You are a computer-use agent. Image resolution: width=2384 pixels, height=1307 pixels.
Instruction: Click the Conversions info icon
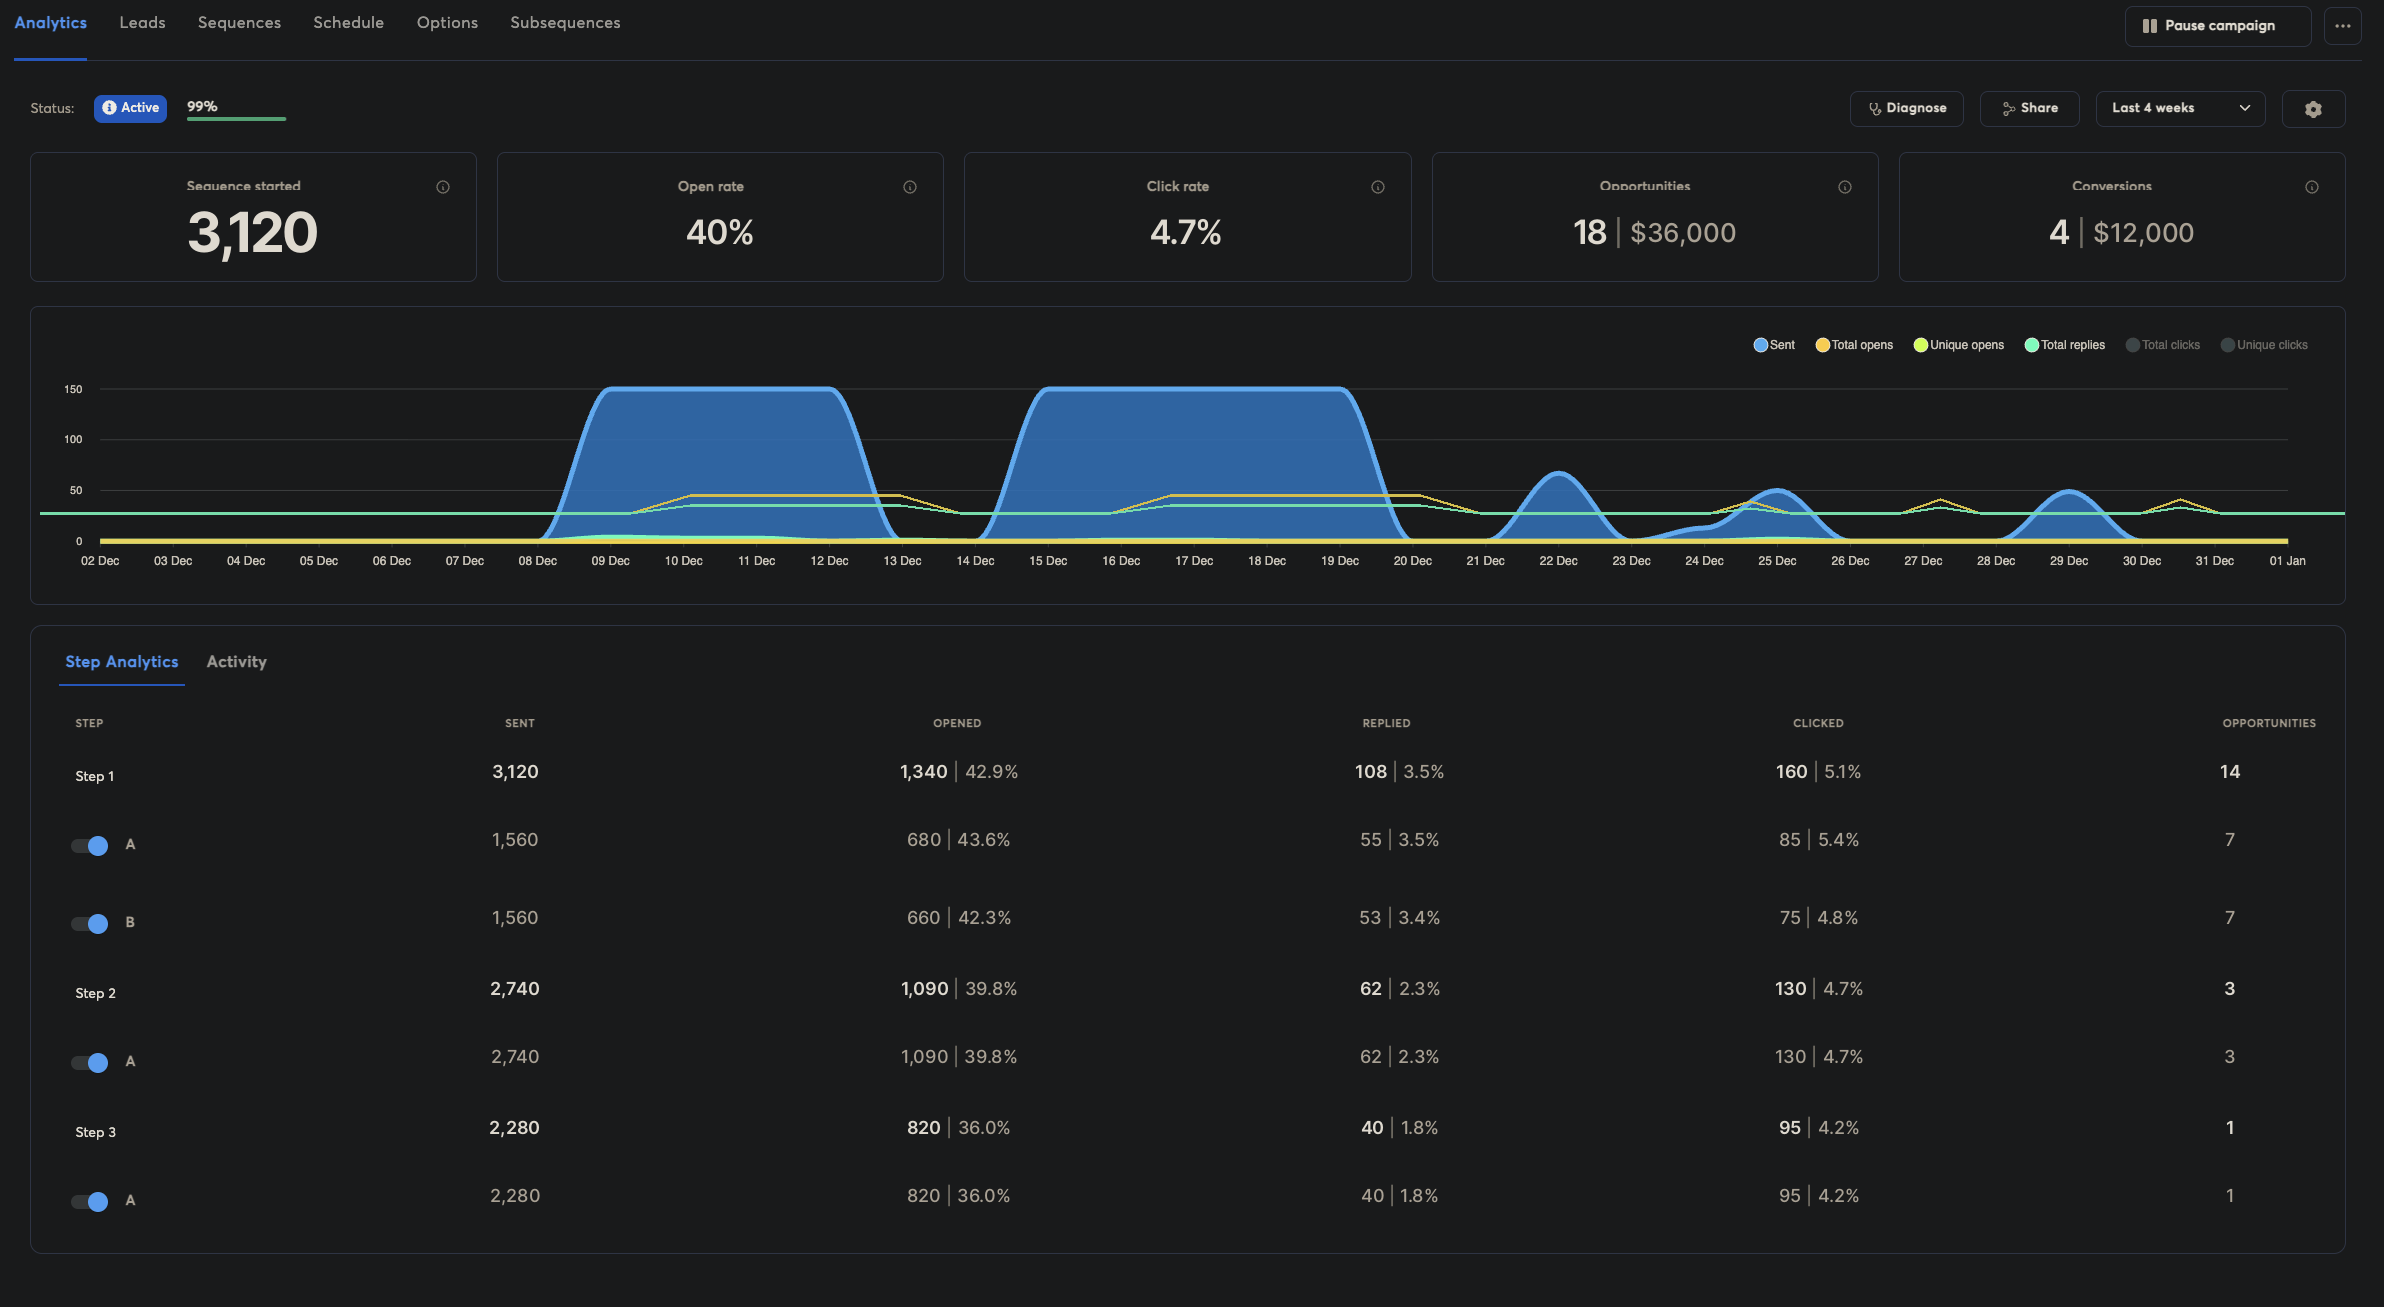[x=2311, y=186]
